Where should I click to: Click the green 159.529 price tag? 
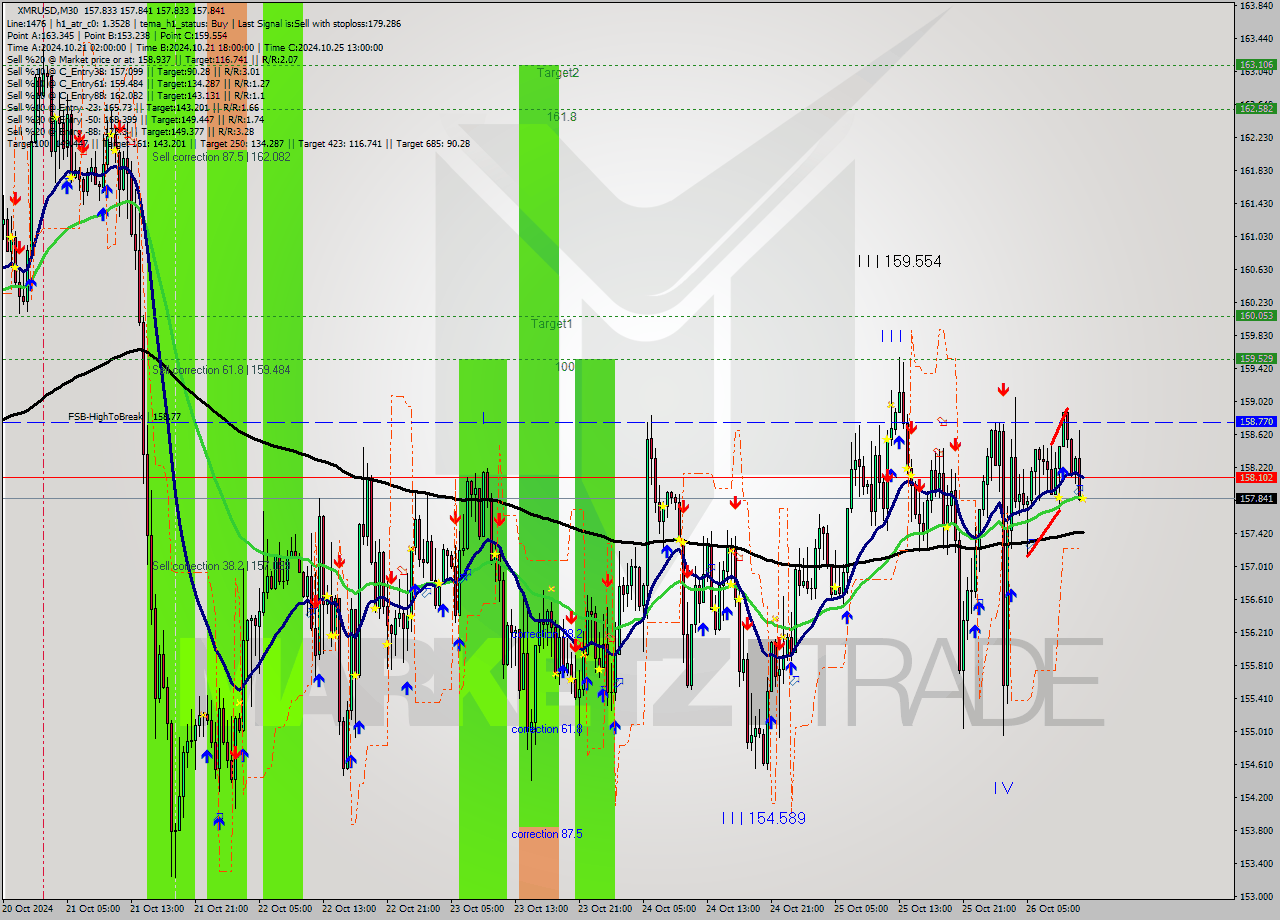(1256, 358)
